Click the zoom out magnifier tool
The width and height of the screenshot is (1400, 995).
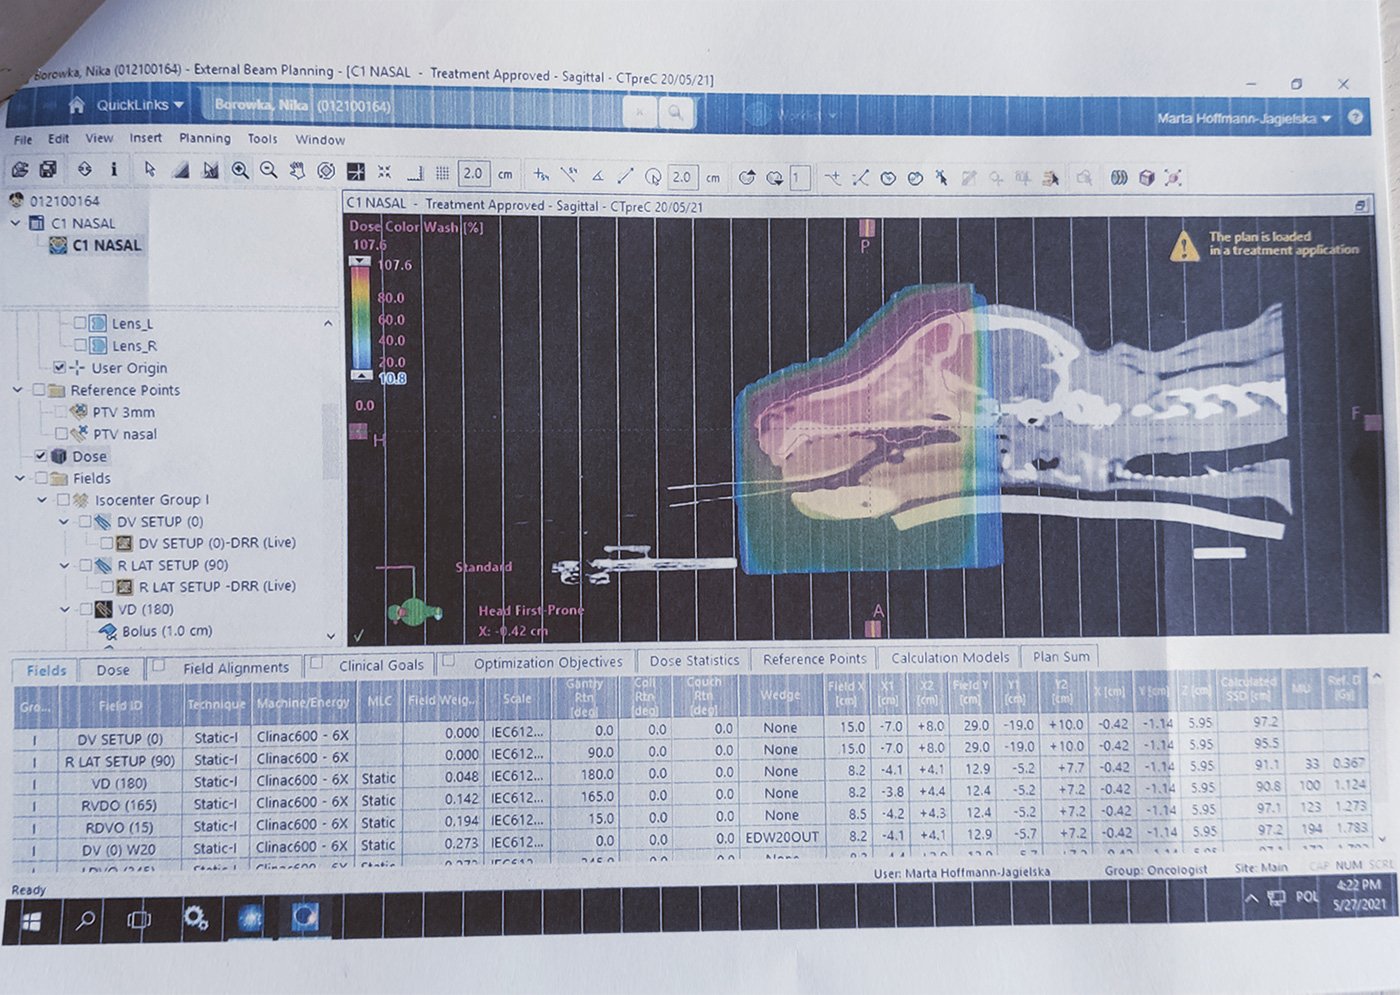point(268,171)
